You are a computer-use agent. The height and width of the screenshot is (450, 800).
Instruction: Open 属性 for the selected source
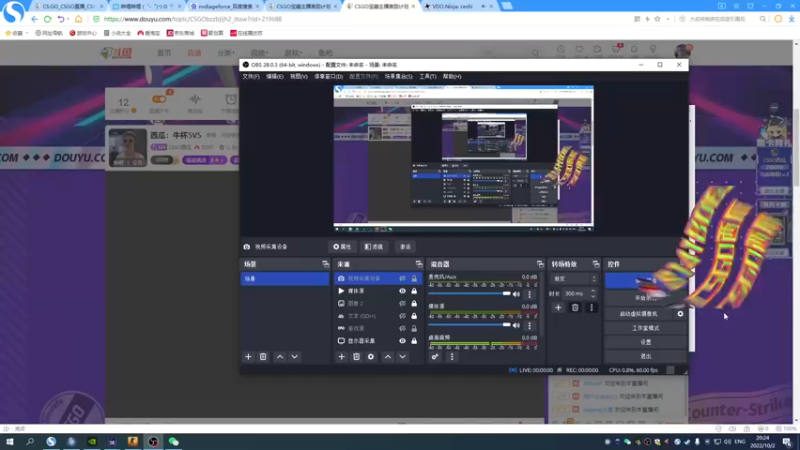coord(342,246)
